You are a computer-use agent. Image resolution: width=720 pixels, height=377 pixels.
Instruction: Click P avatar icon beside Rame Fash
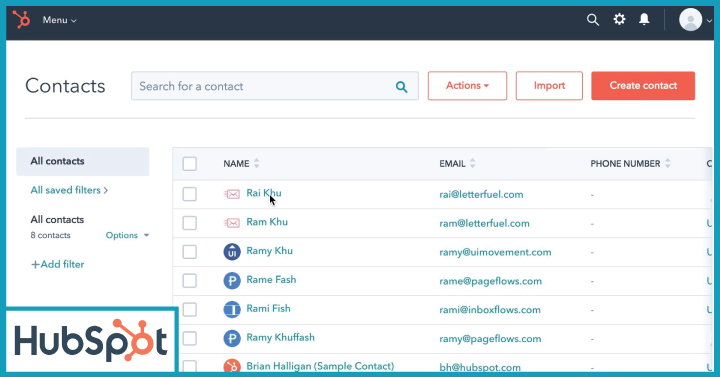[232, 281]
